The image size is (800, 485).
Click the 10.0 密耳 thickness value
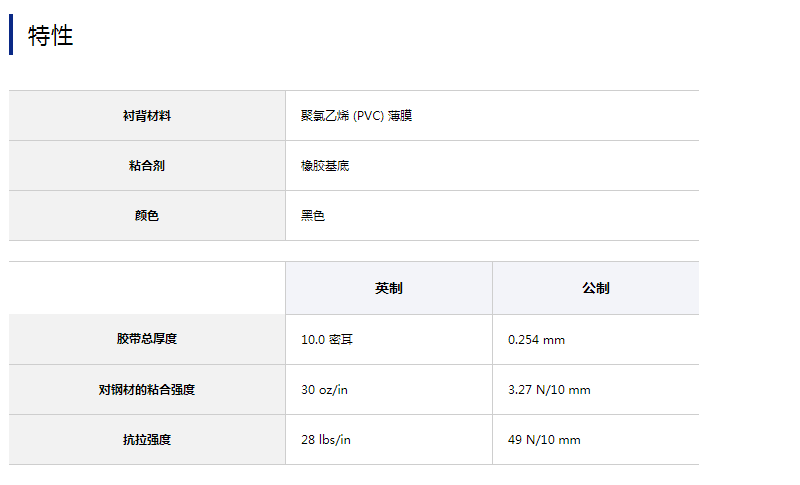click(327, 340)
